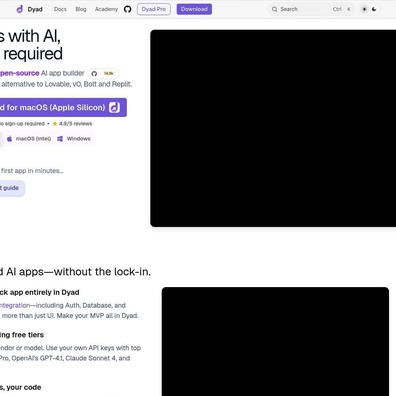Click the search magnifier icon
This screenshot has height=396, width=396.
pyautogui.click(x=274, y=9)
